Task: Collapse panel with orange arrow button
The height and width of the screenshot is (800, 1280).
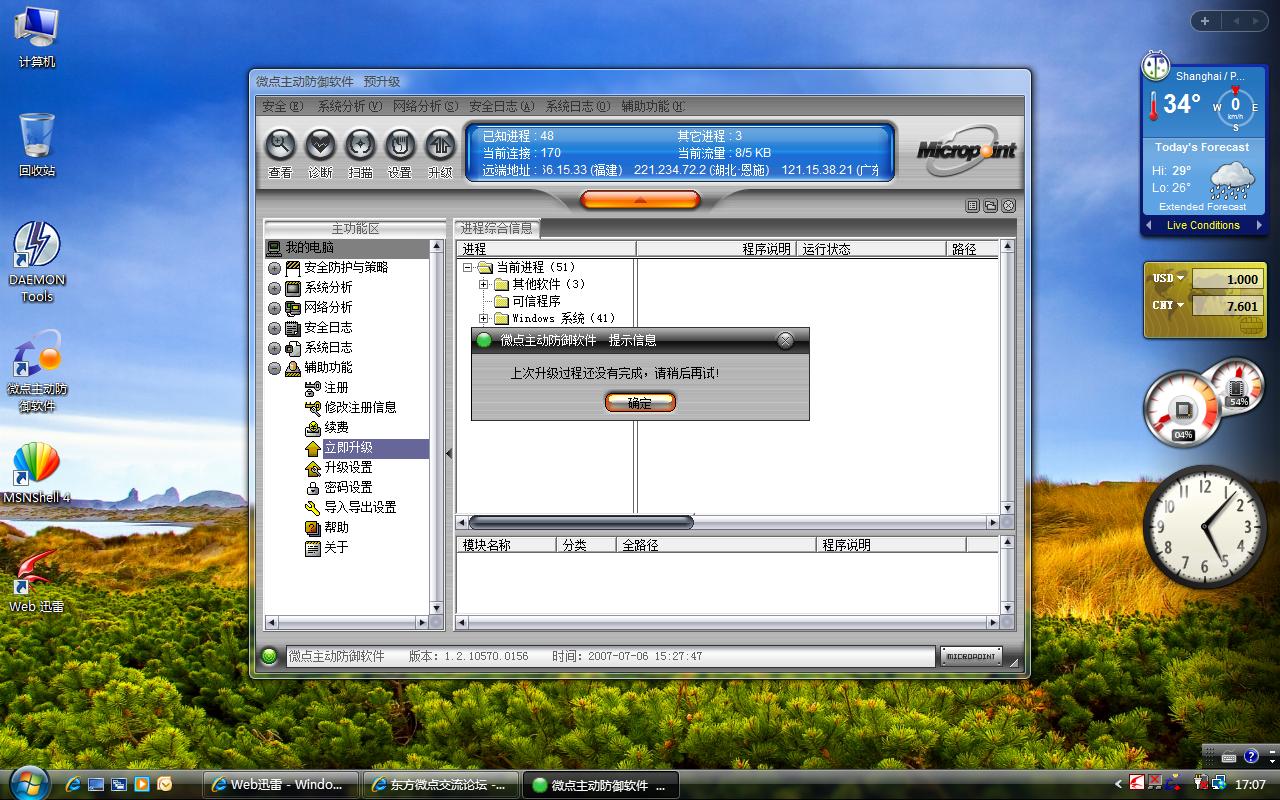Action: pos(640,200)
